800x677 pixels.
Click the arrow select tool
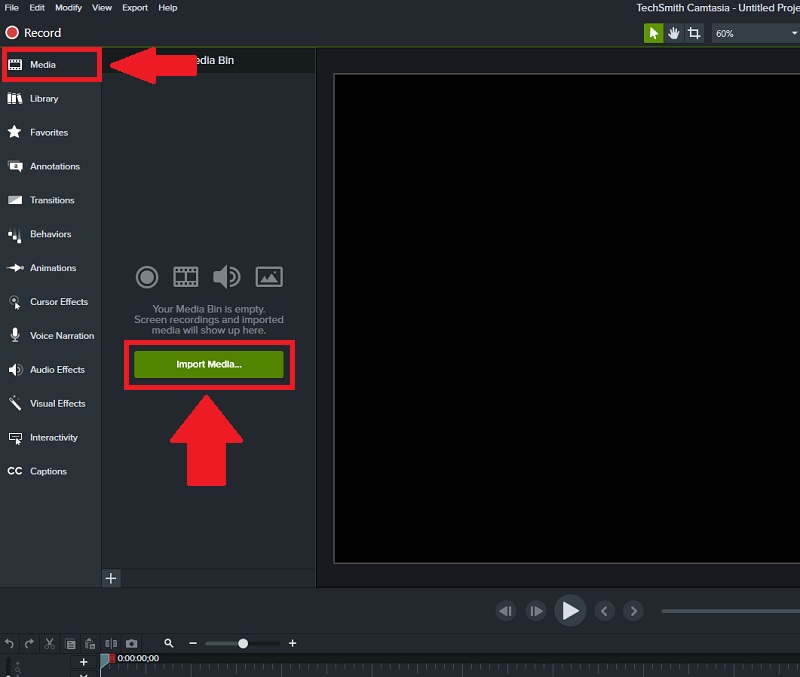tap(653, 33)
